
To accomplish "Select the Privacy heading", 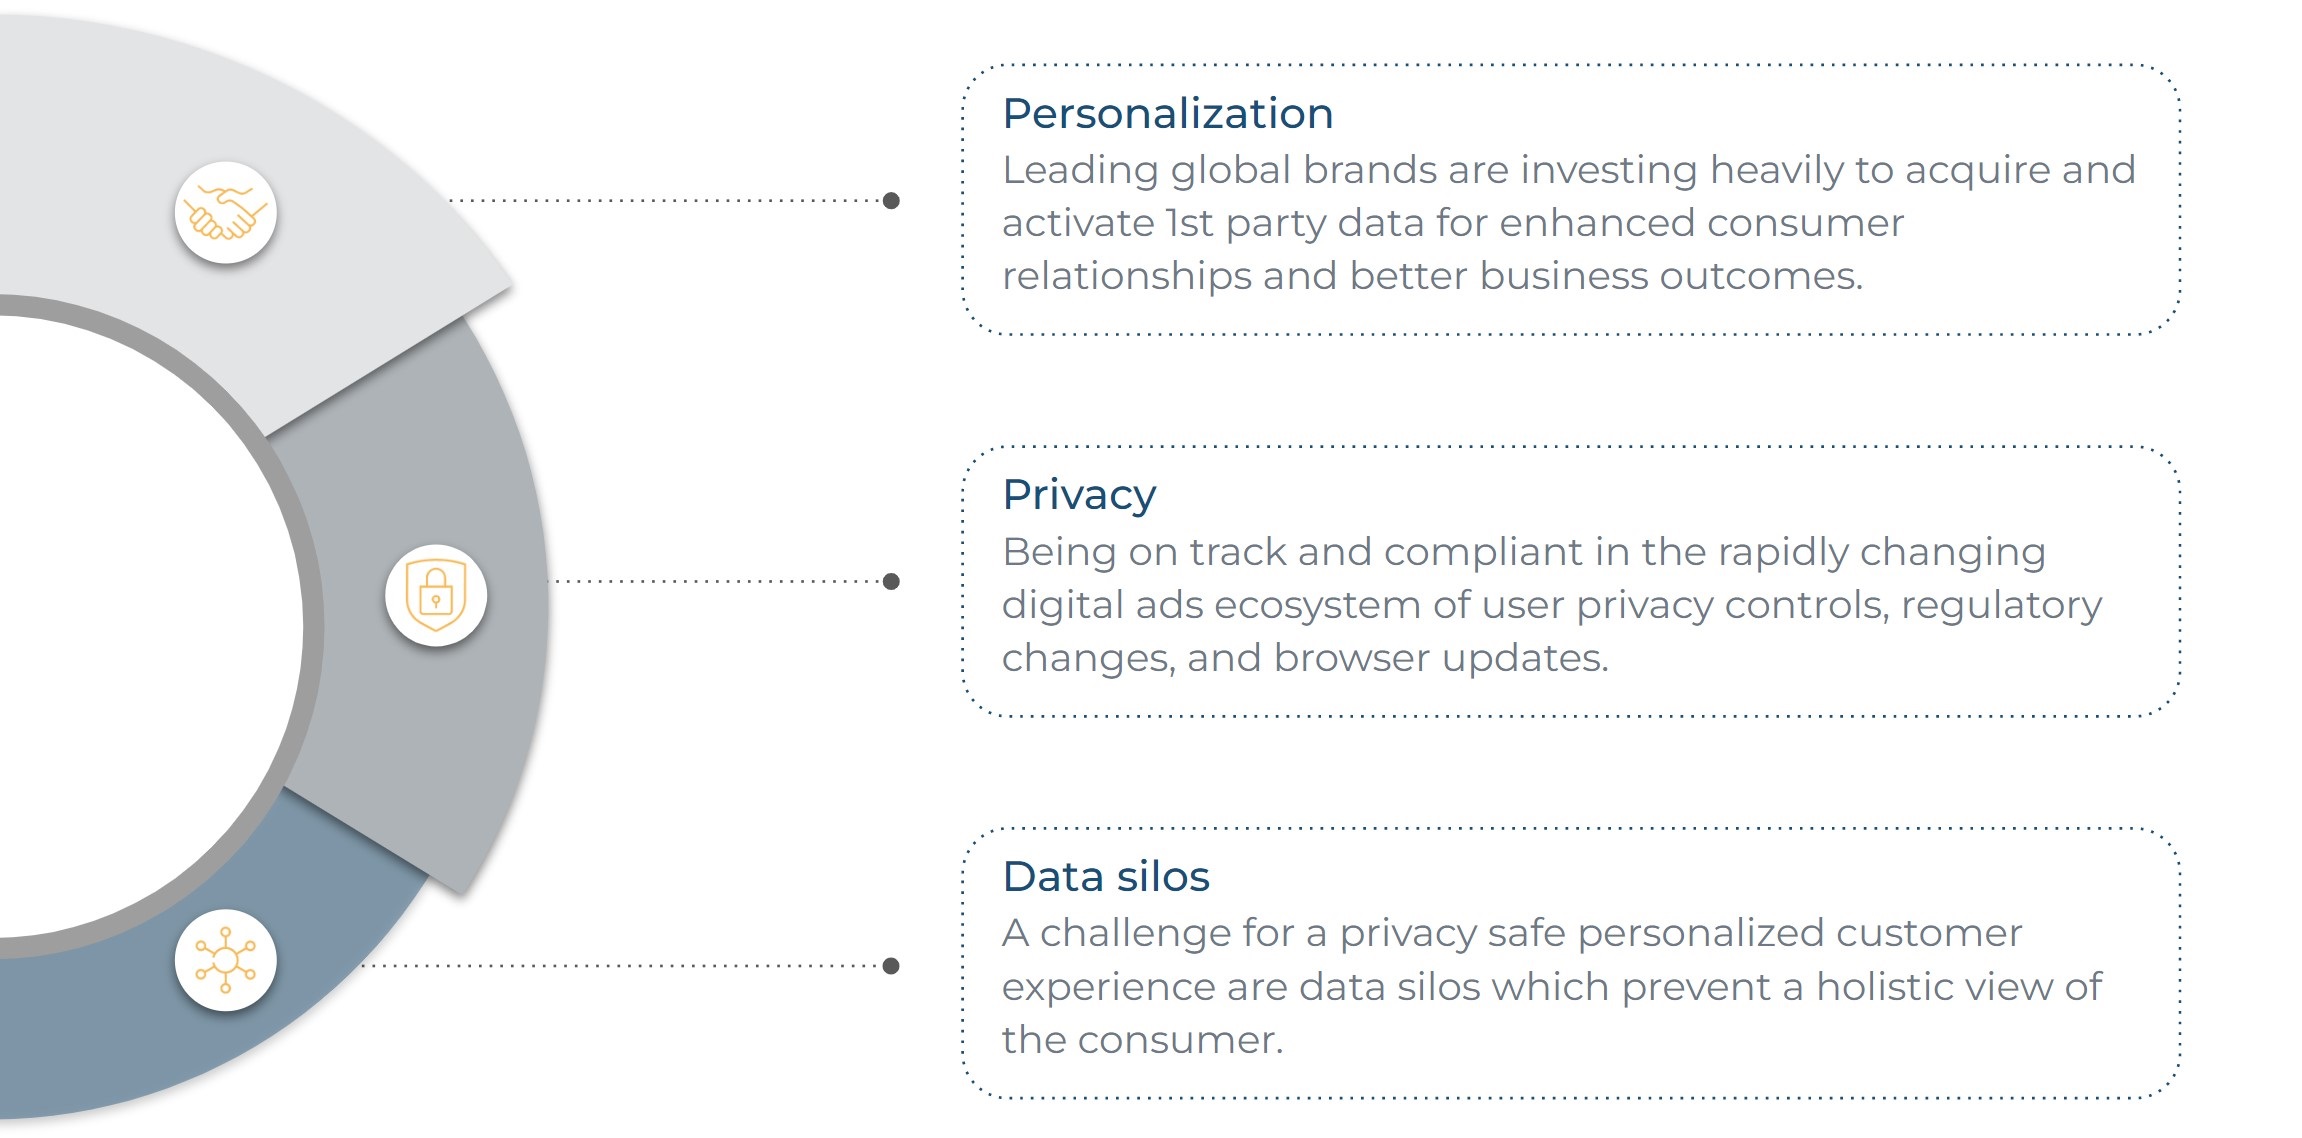I will point(1079,495).
